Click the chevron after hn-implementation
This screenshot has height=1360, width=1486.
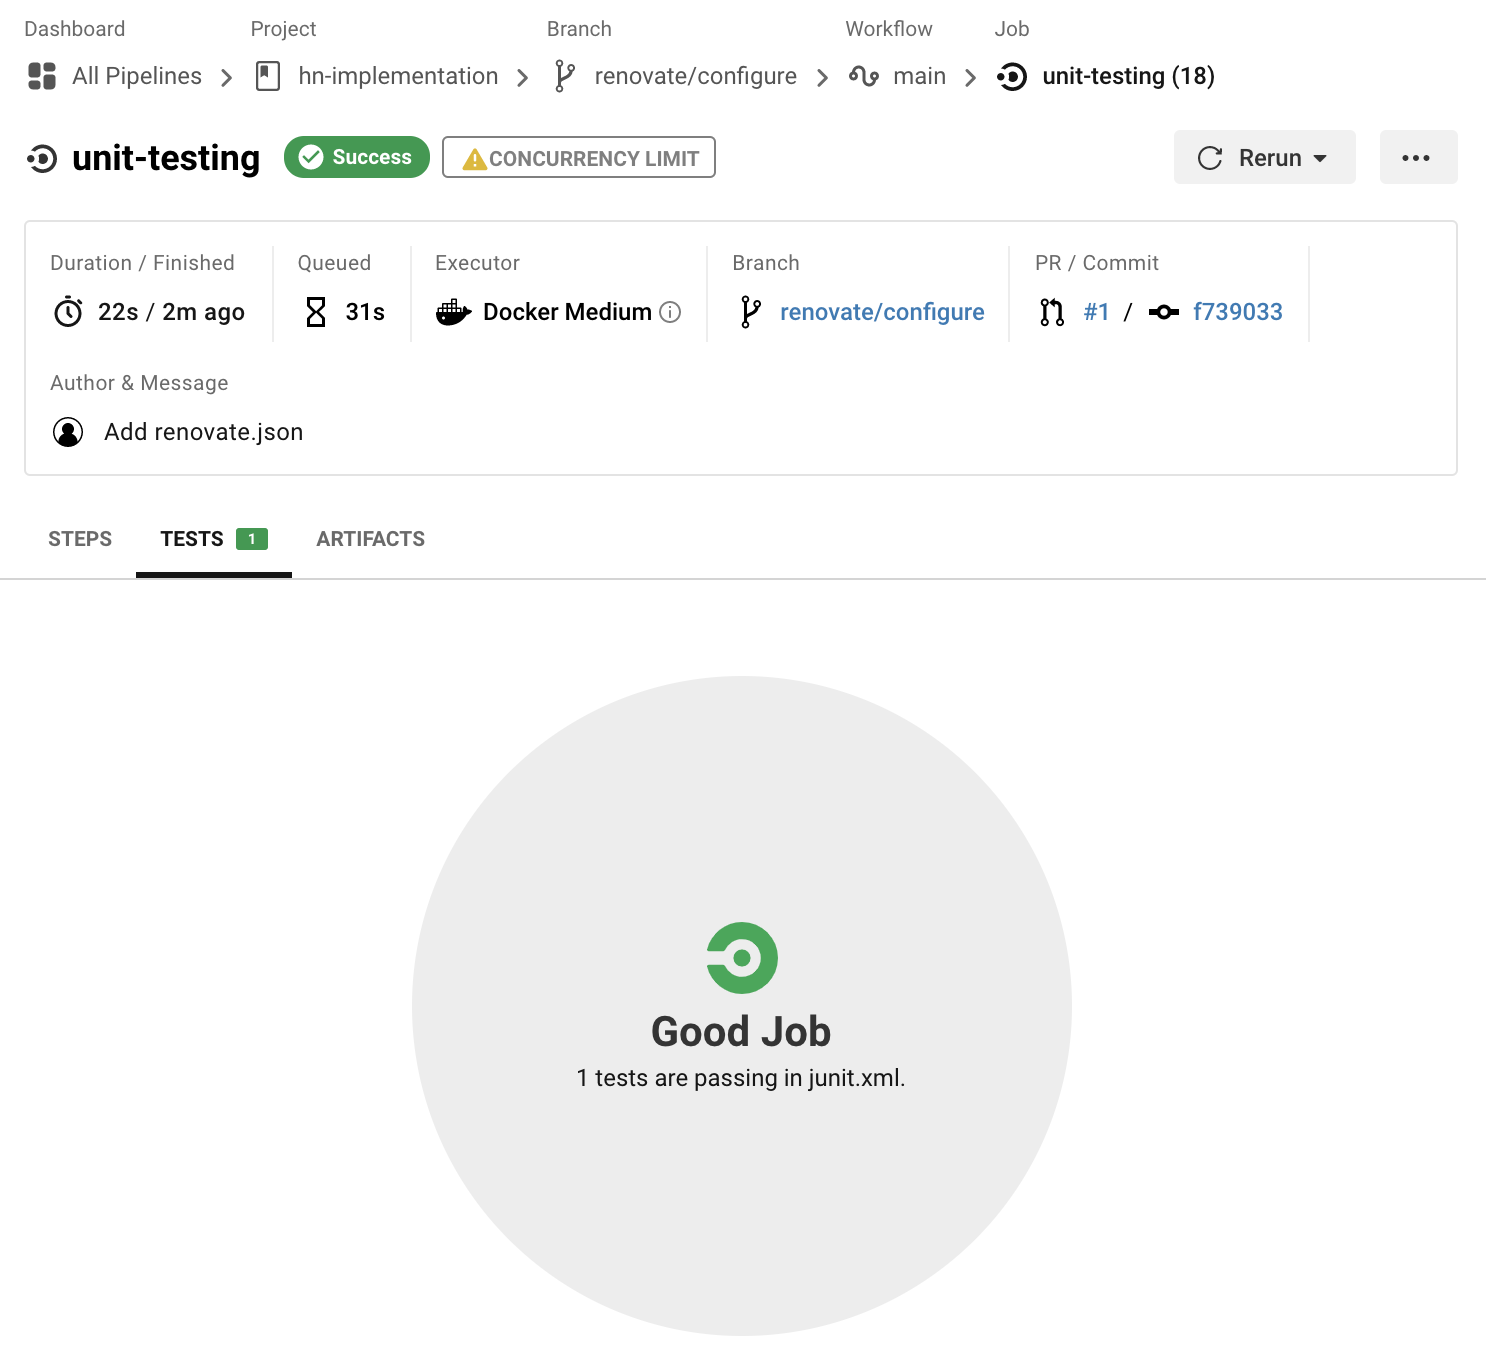tap(522, 78)
